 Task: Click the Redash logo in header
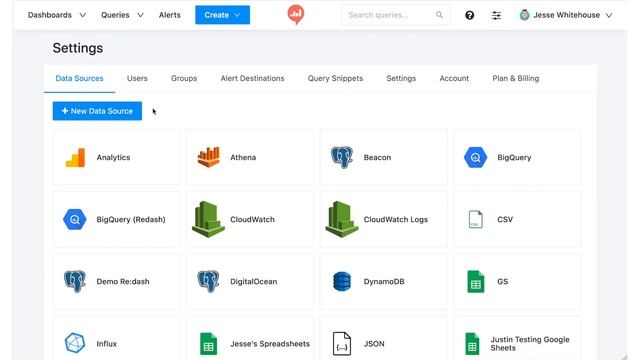pos(296,15)
